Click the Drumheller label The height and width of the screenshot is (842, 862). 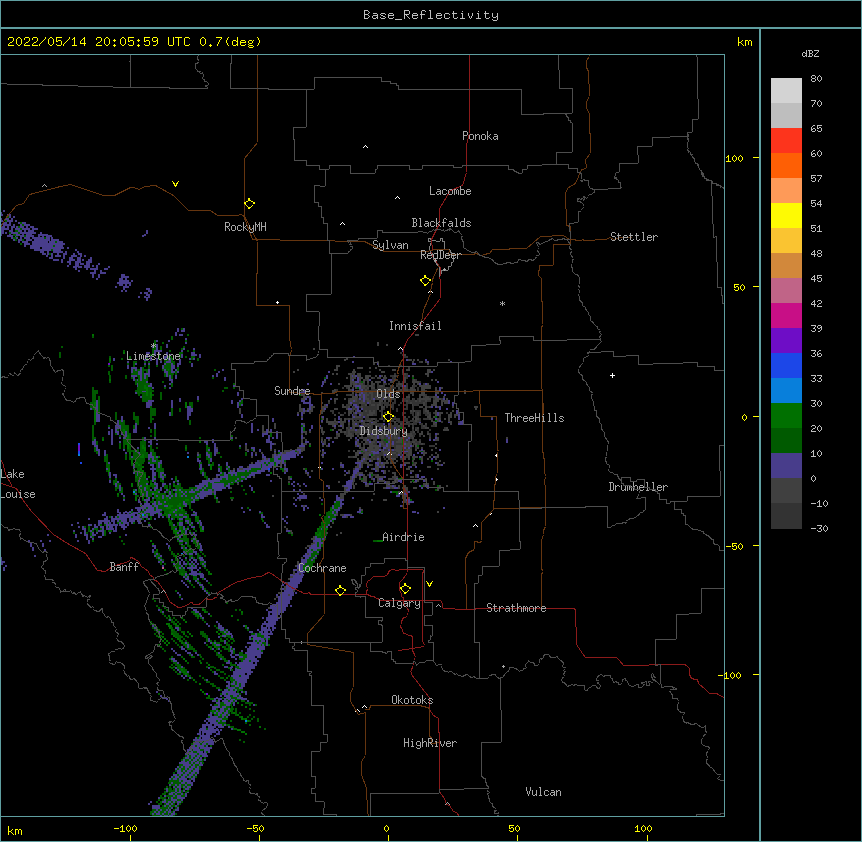[638, 487]
